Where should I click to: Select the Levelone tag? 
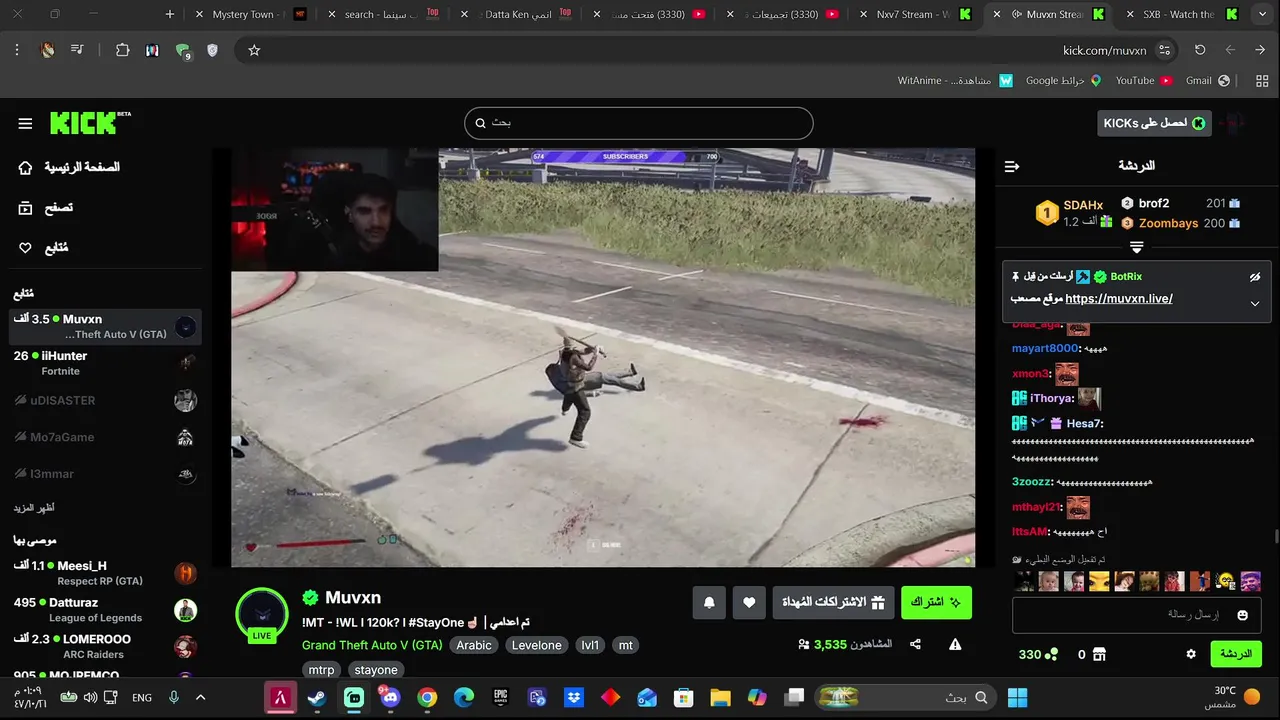point(536,645)
